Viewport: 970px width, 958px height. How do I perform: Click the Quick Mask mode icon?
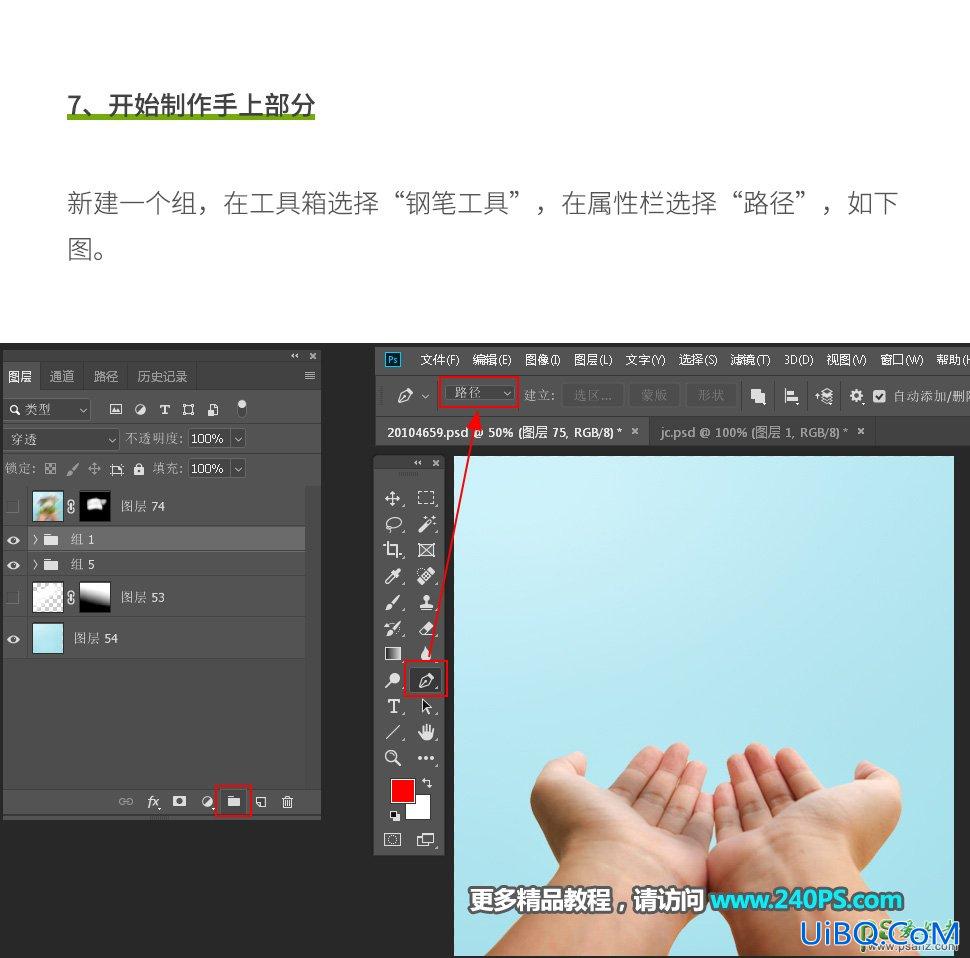pyautogui.click(x=392, y=839)
